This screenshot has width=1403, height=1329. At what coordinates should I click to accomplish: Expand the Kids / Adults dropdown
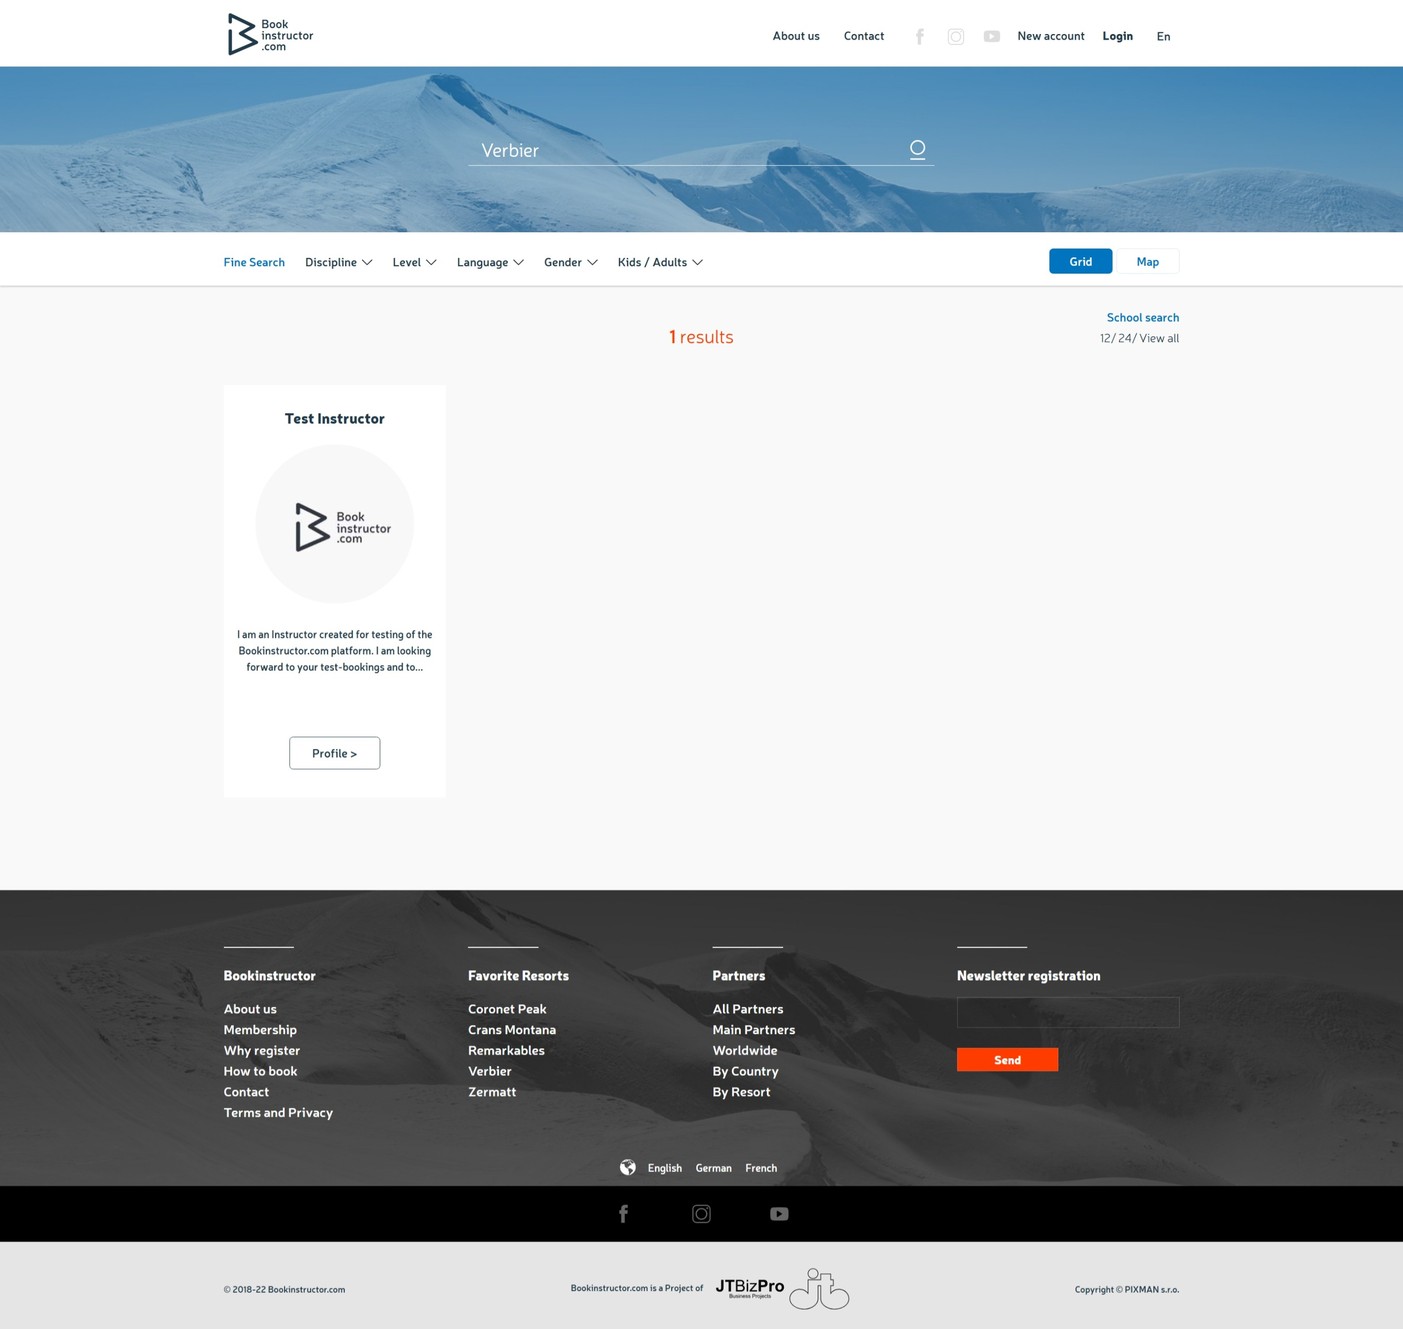click(660, 263)
